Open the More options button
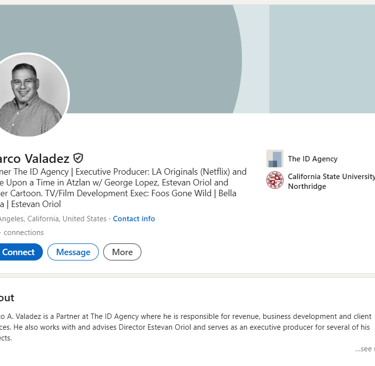 (x=122, y=252)
